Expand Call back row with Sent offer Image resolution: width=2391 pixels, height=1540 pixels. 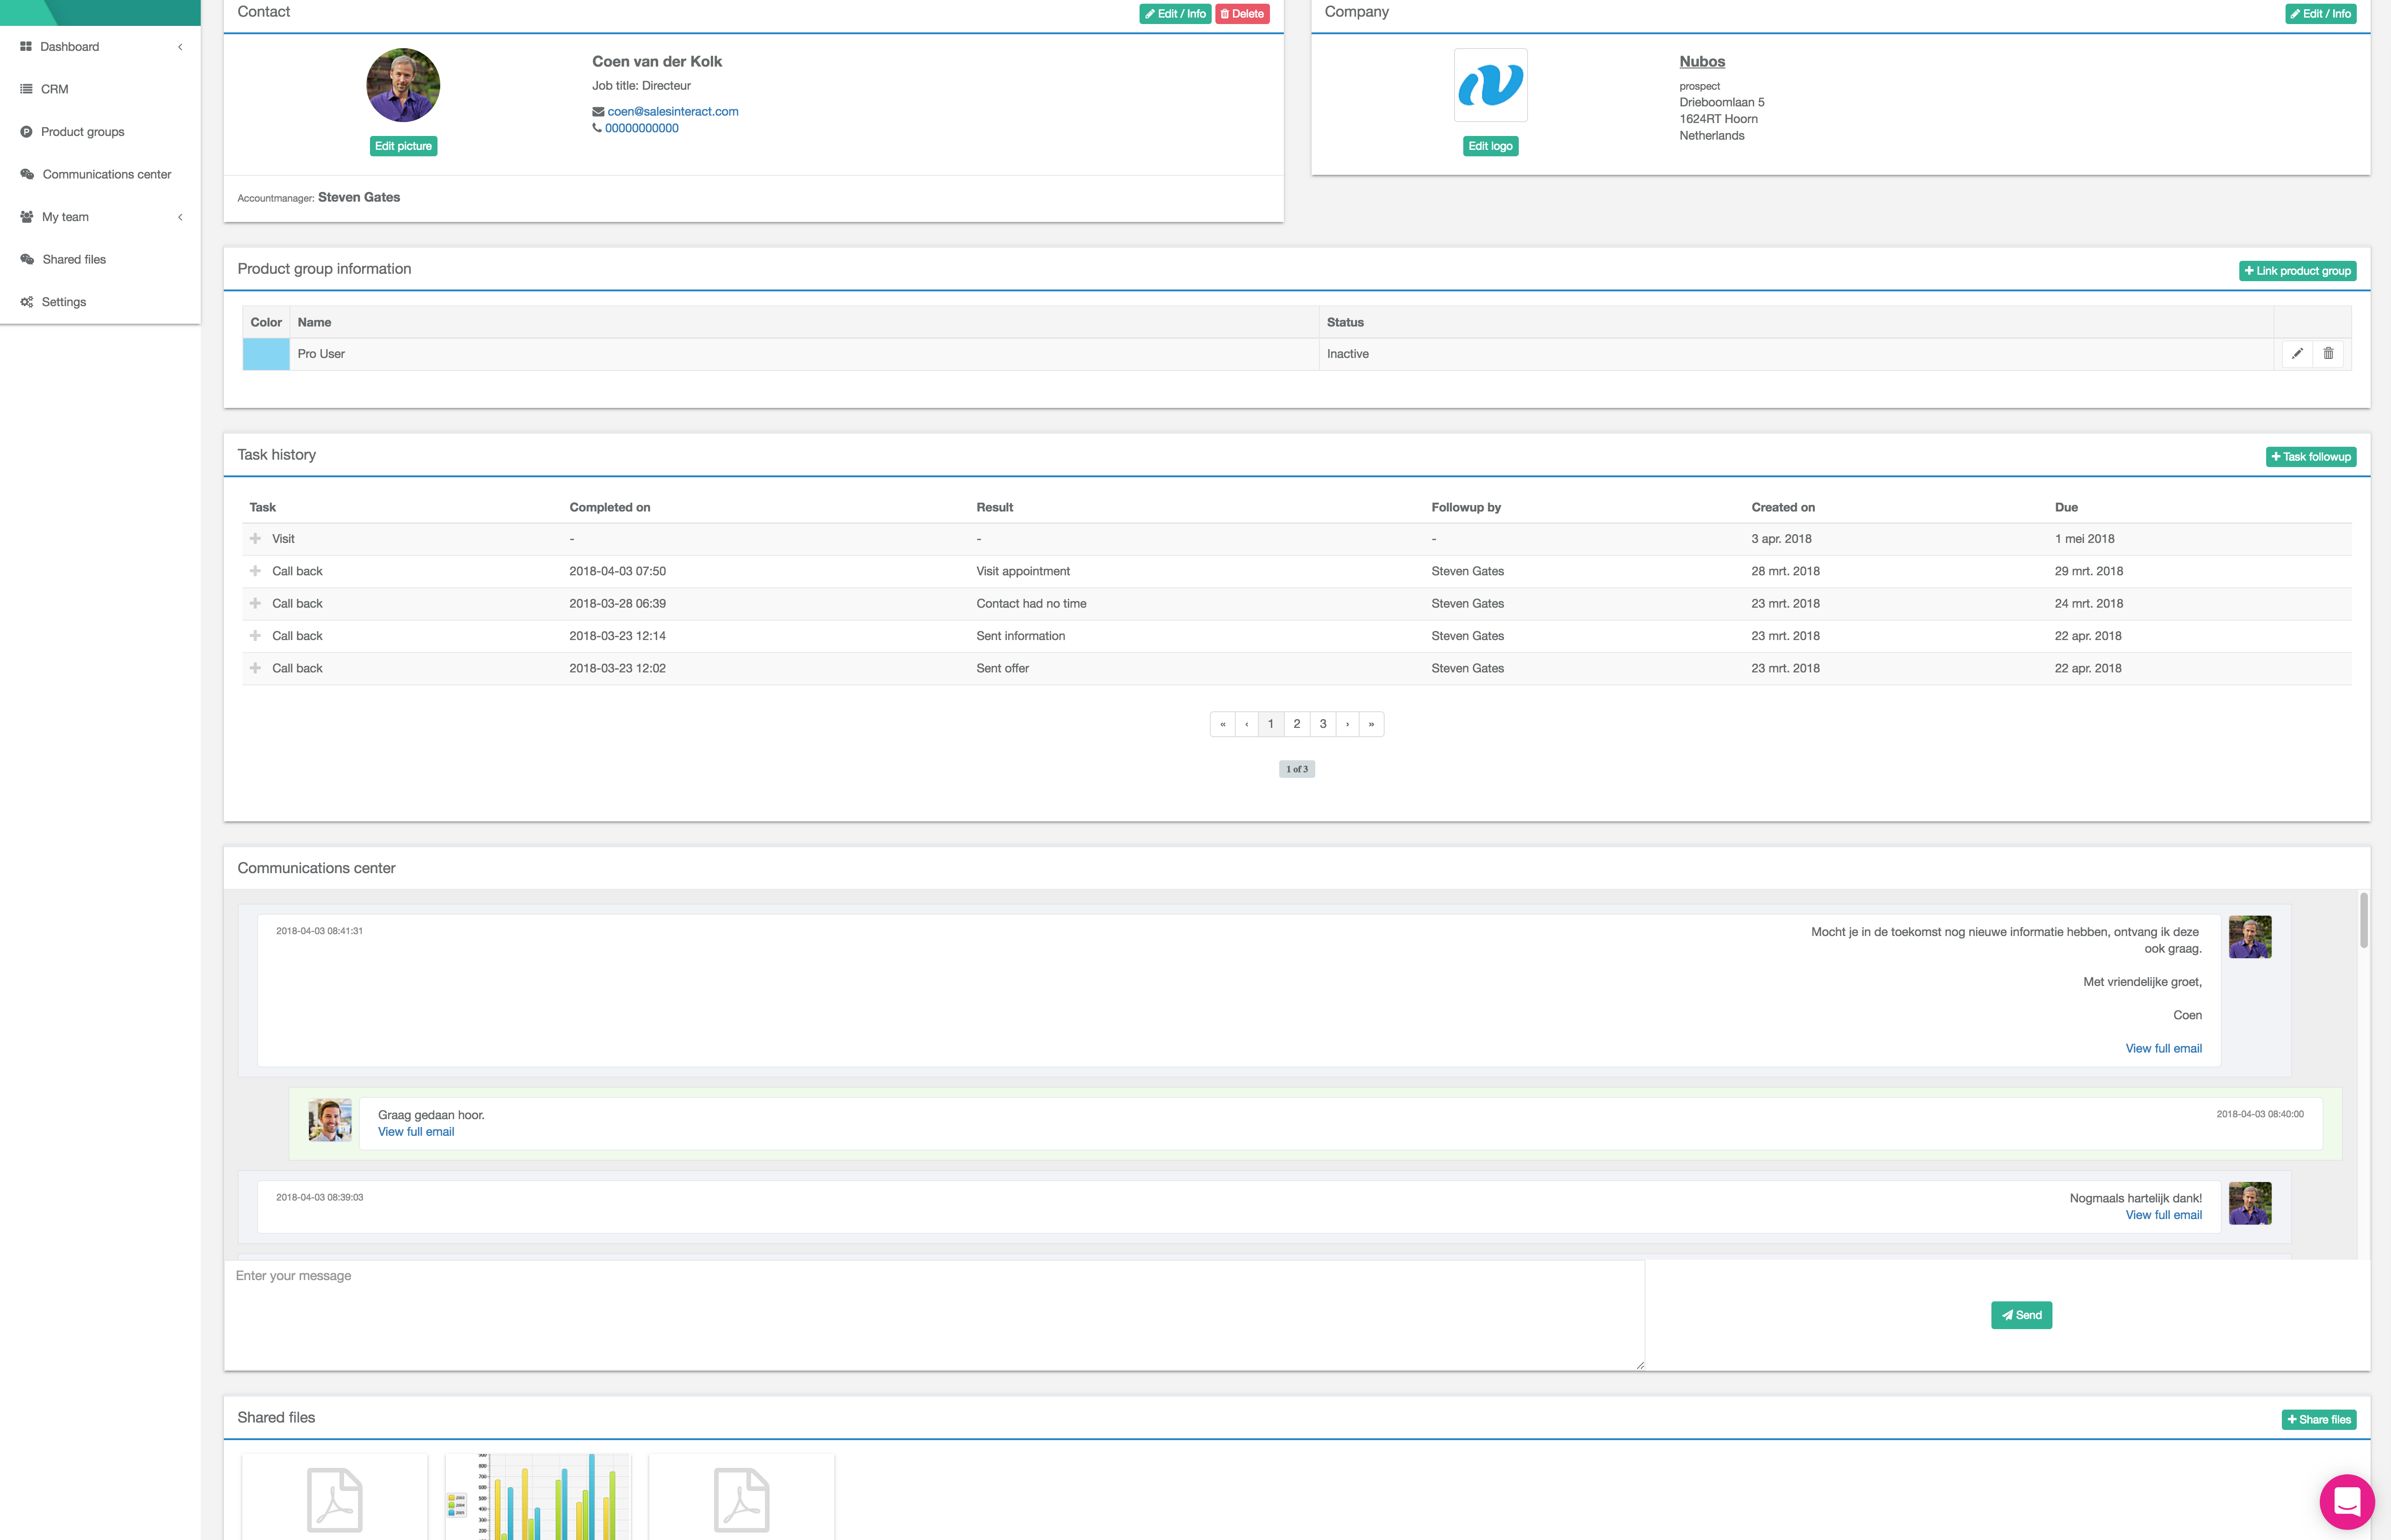pos(255,668)
